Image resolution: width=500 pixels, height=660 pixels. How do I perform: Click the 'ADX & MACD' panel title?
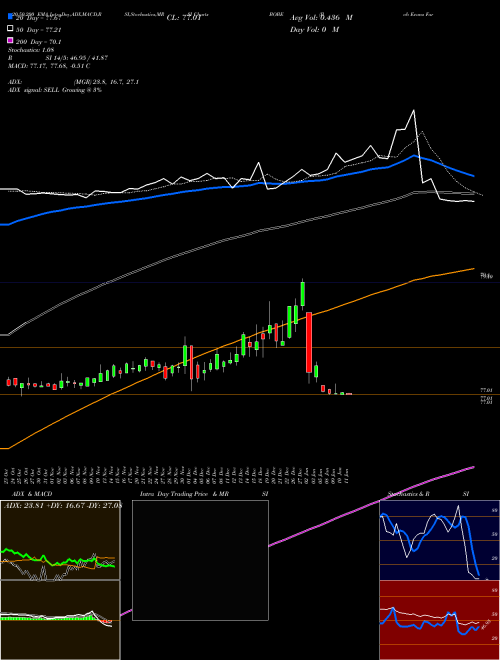[32, 494]
